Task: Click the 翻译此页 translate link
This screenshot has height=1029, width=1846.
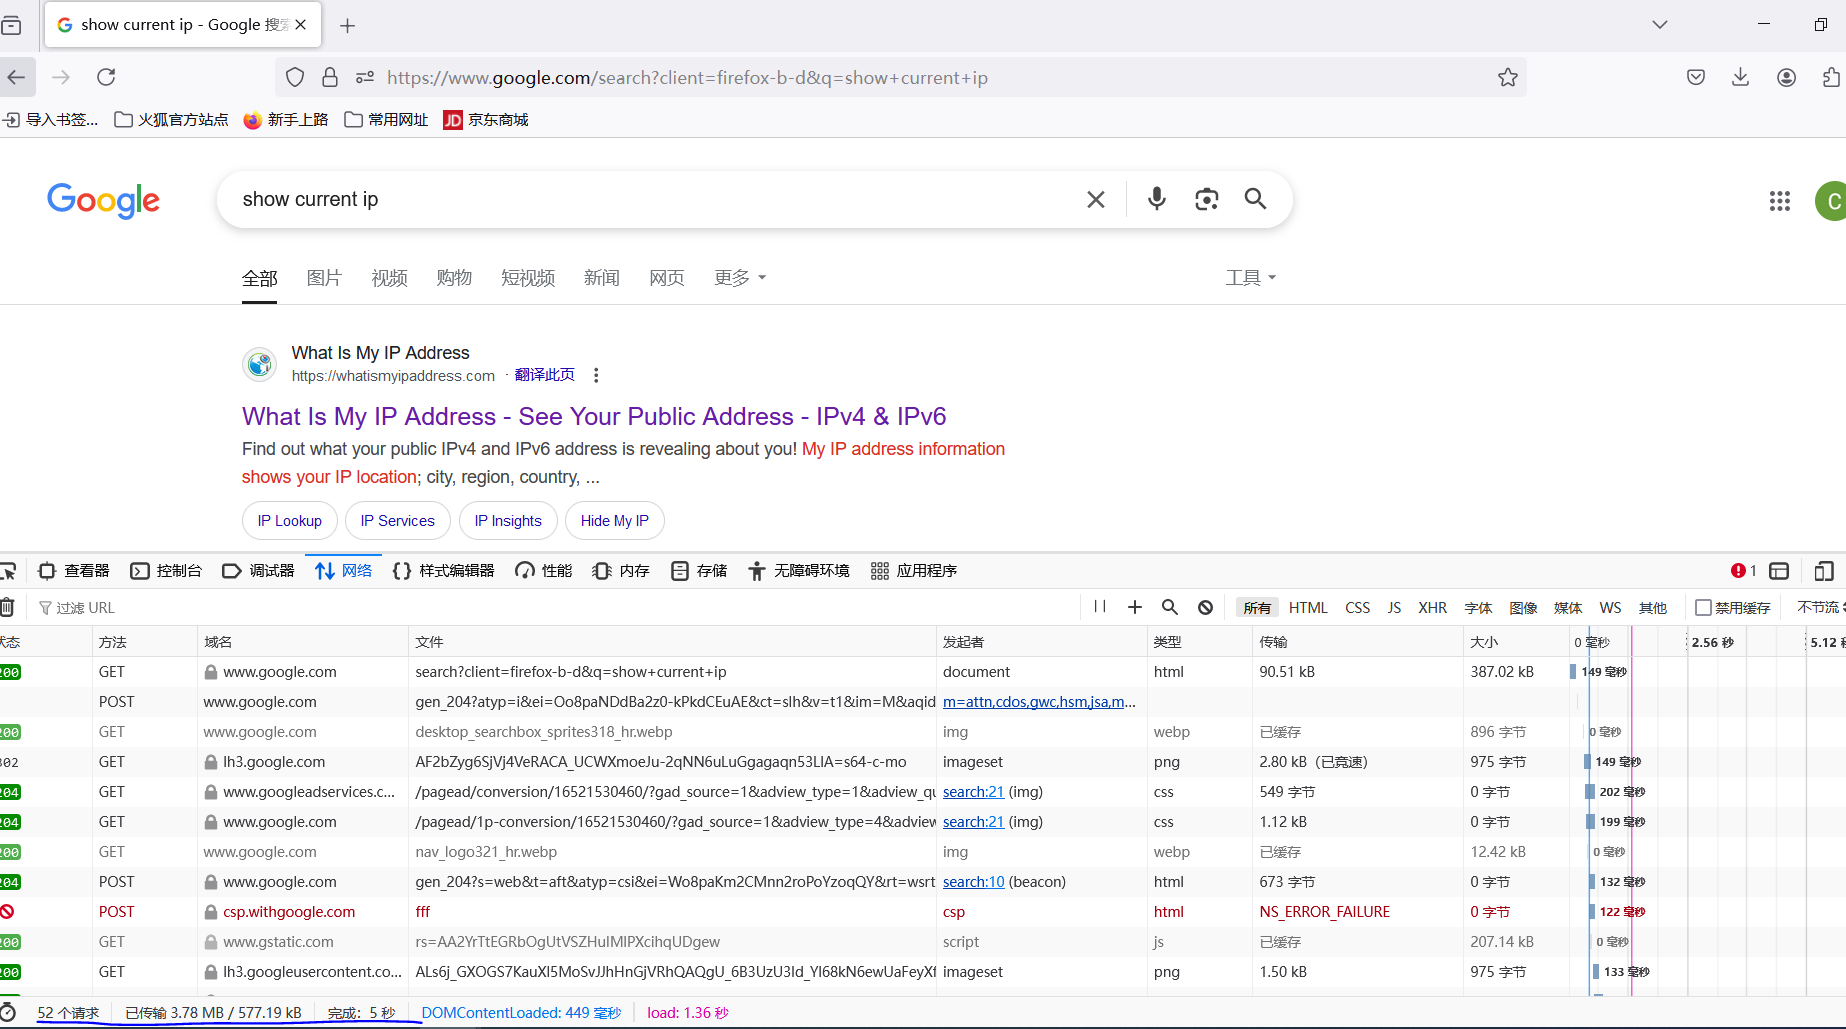Action: pos(545,375)
